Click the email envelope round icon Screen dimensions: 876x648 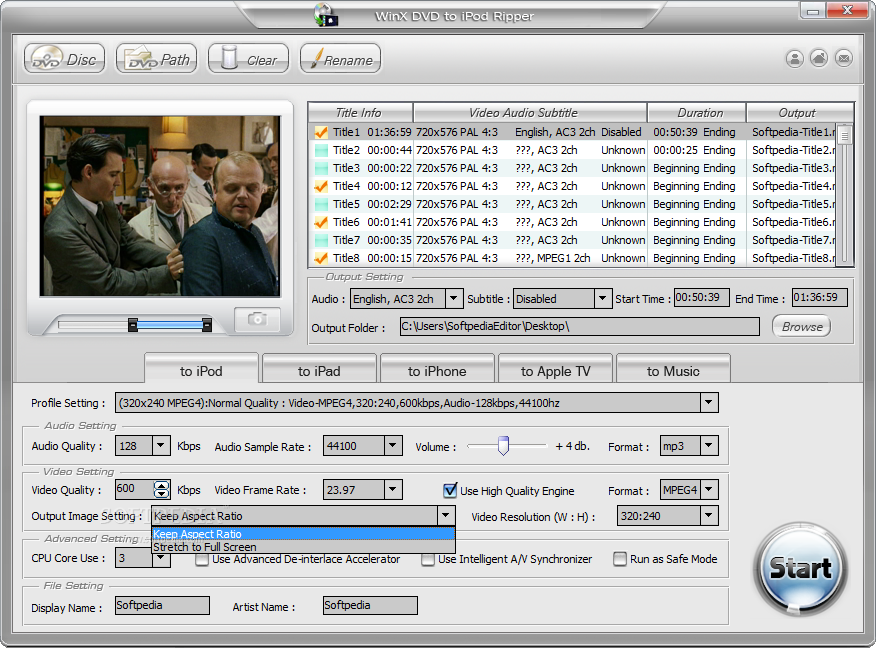(x=844, y=58)
